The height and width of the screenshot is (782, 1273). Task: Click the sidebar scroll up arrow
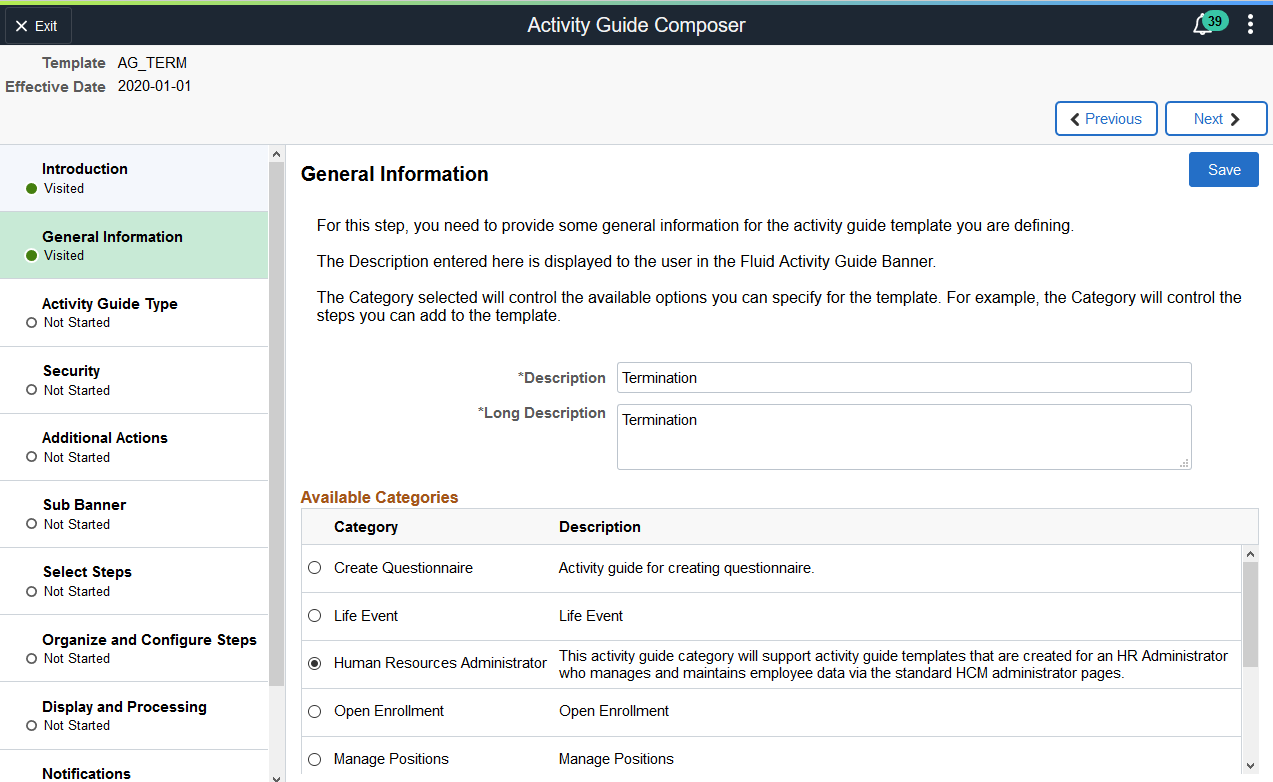(x=276, y=154)
